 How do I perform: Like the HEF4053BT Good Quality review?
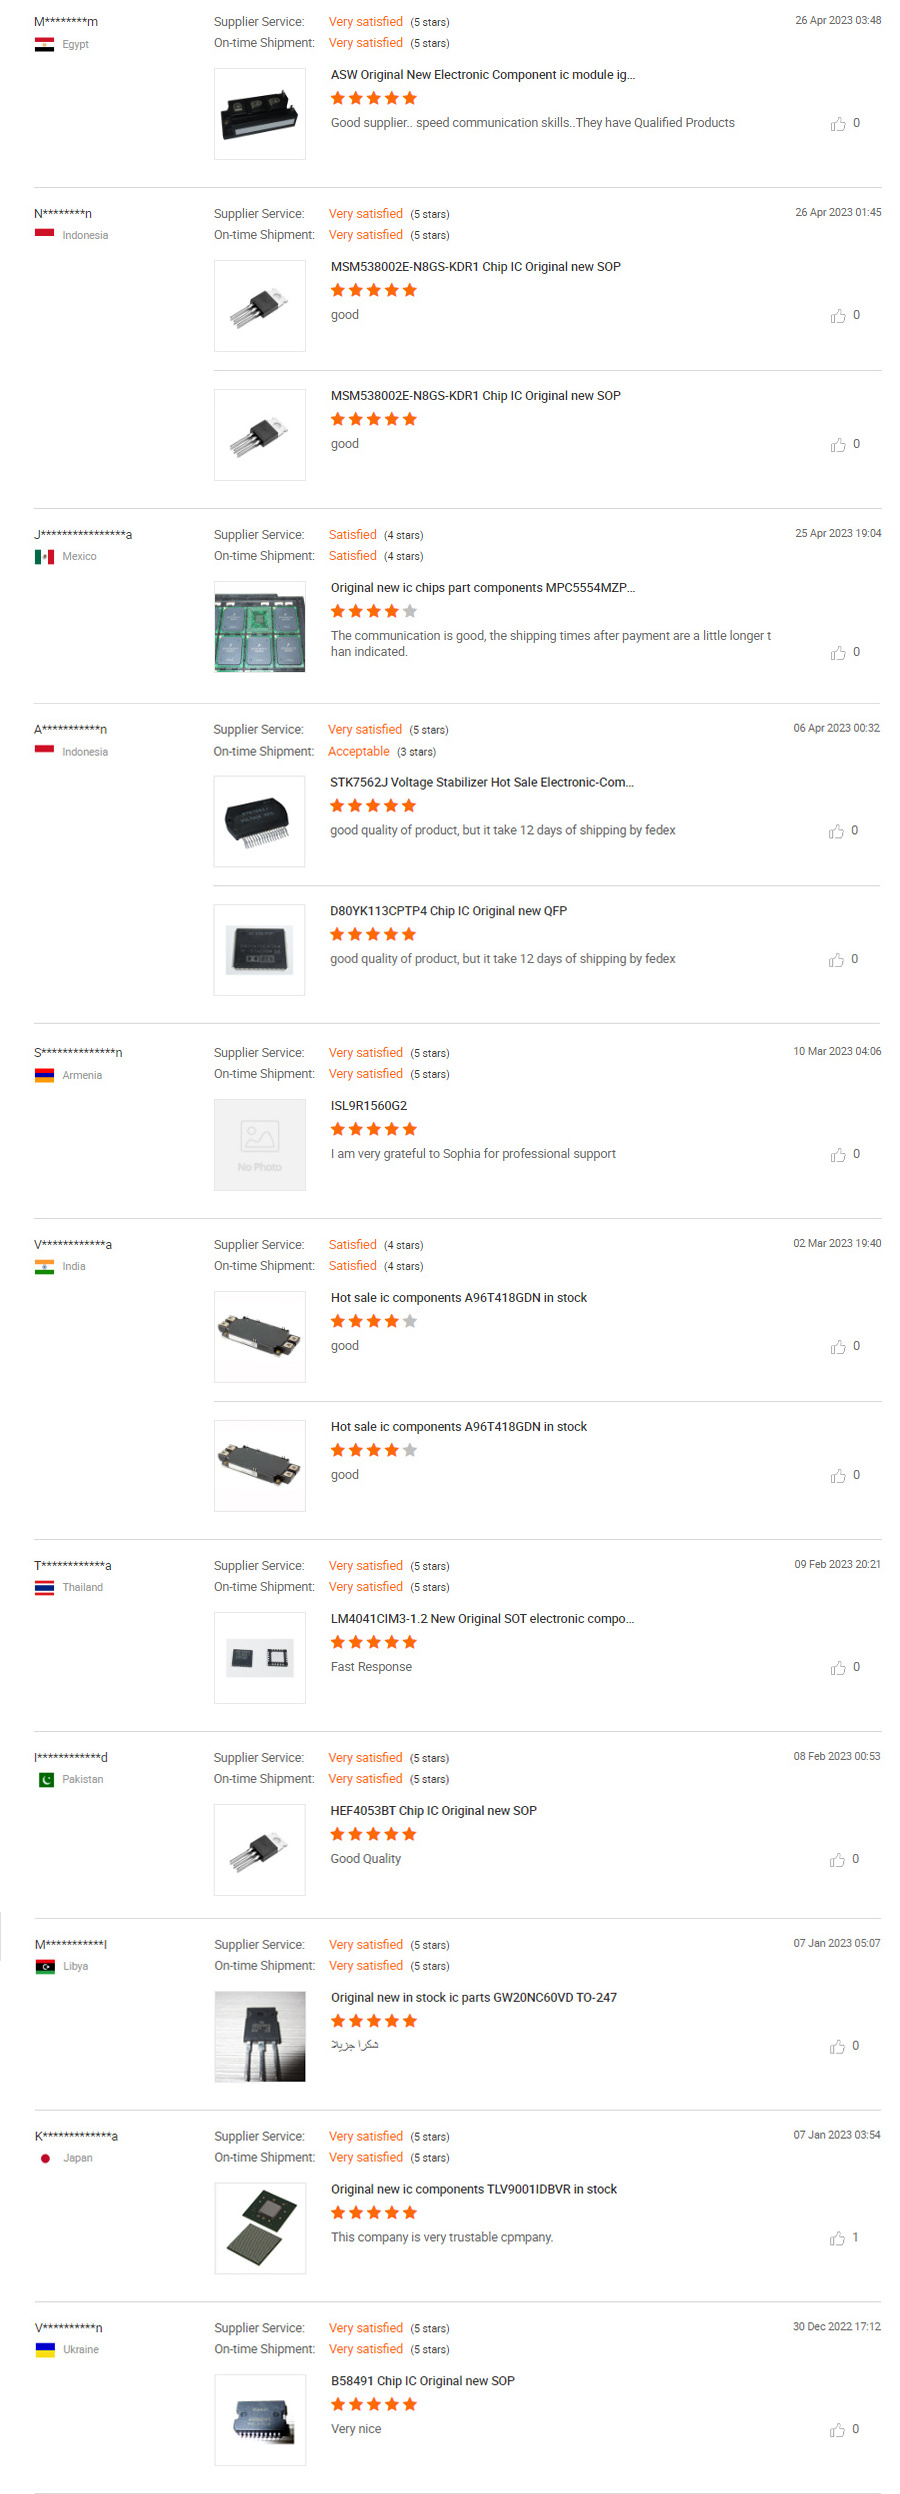[x=837, y=1861]
